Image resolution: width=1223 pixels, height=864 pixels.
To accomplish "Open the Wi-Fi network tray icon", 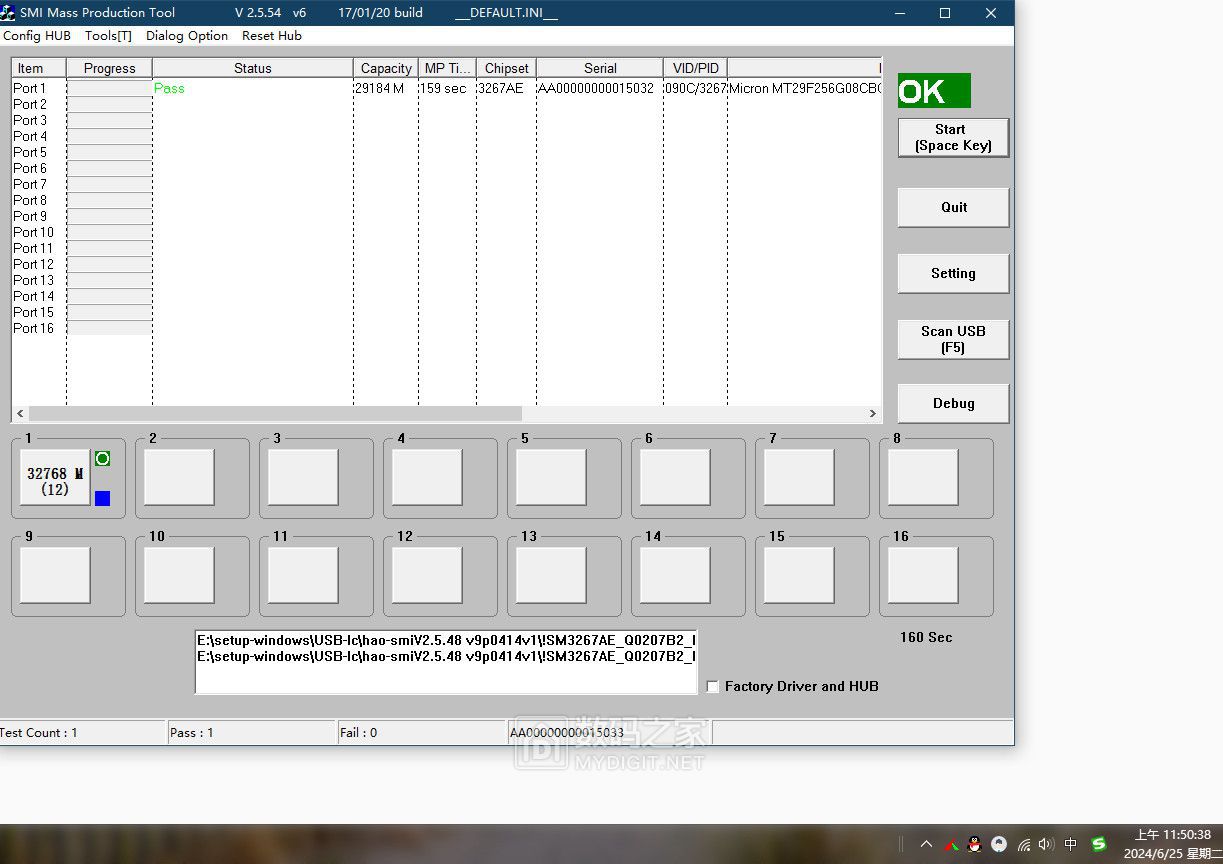I will click(1023, 844).
